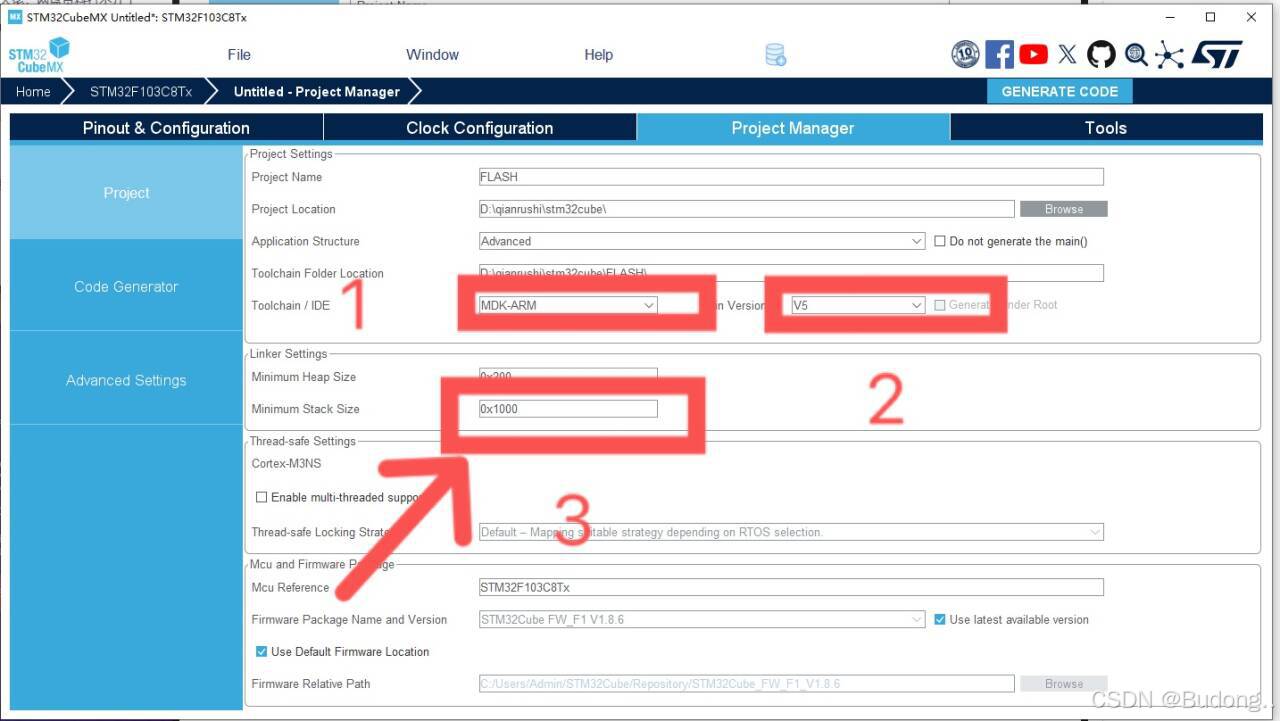Image resolution: width=1280 pixels, height=721 pixels.
Task: Click the Project Name field
Action: 791,177
